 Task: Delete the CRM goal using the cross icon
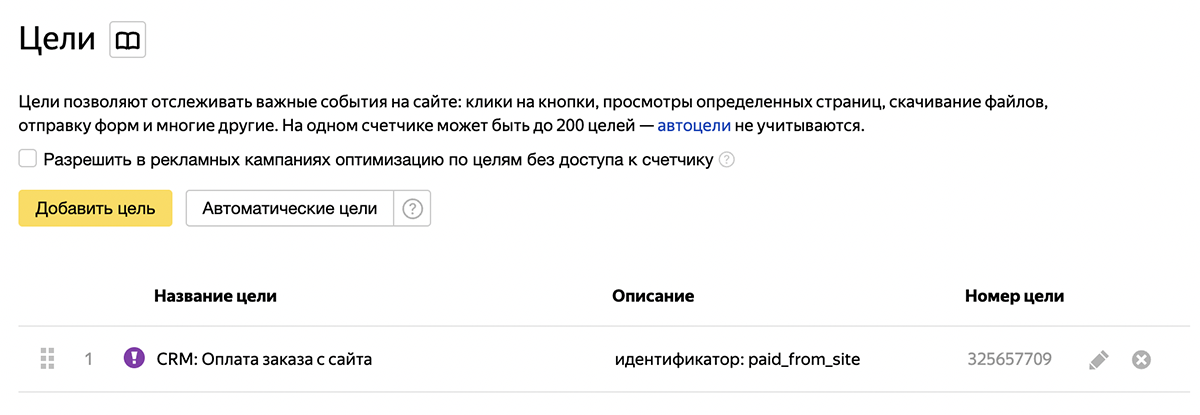[1141, 359]
